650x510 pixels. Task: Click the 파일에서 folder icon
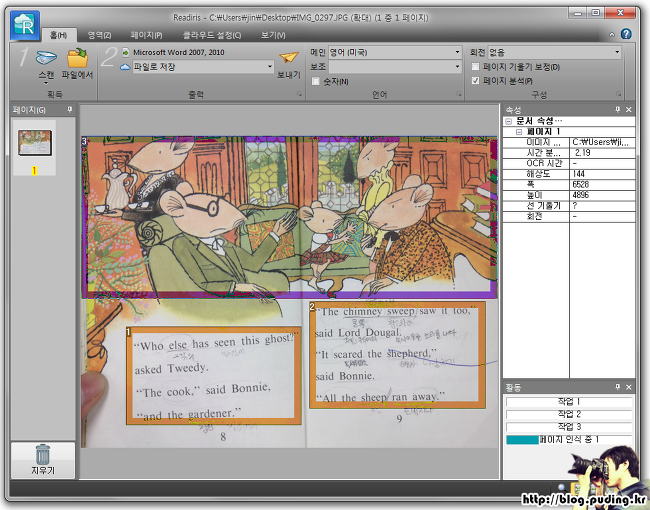[x=78, y=58]
